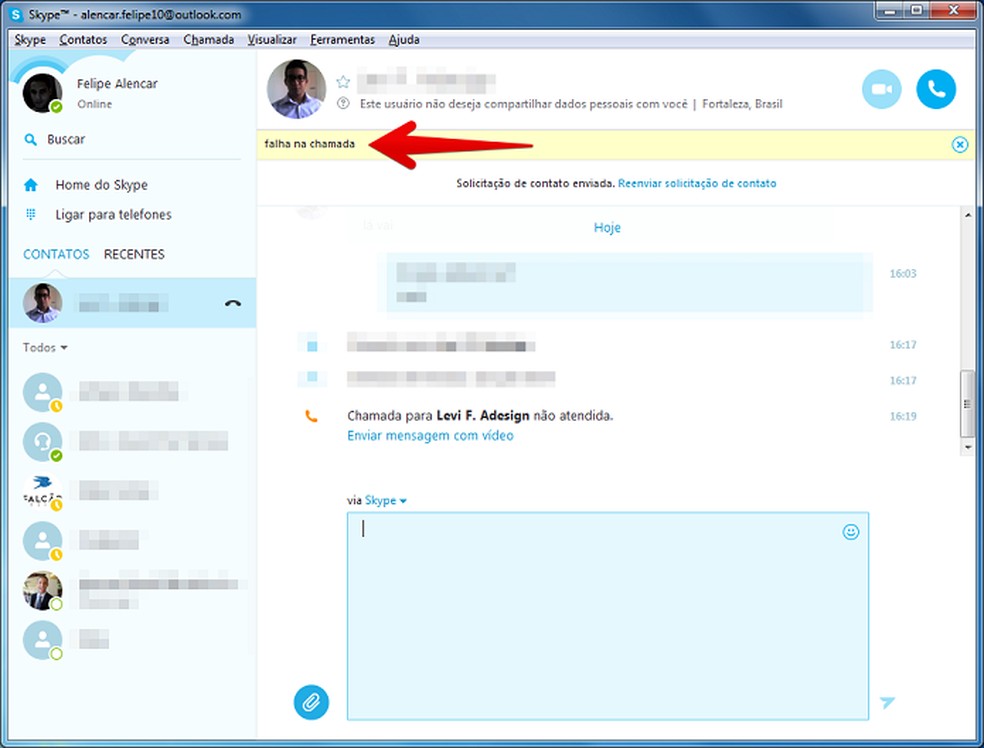Click the conversation scrollbar thumb
The width and height of the screenshot is (984, 748).
coord(967,404)
